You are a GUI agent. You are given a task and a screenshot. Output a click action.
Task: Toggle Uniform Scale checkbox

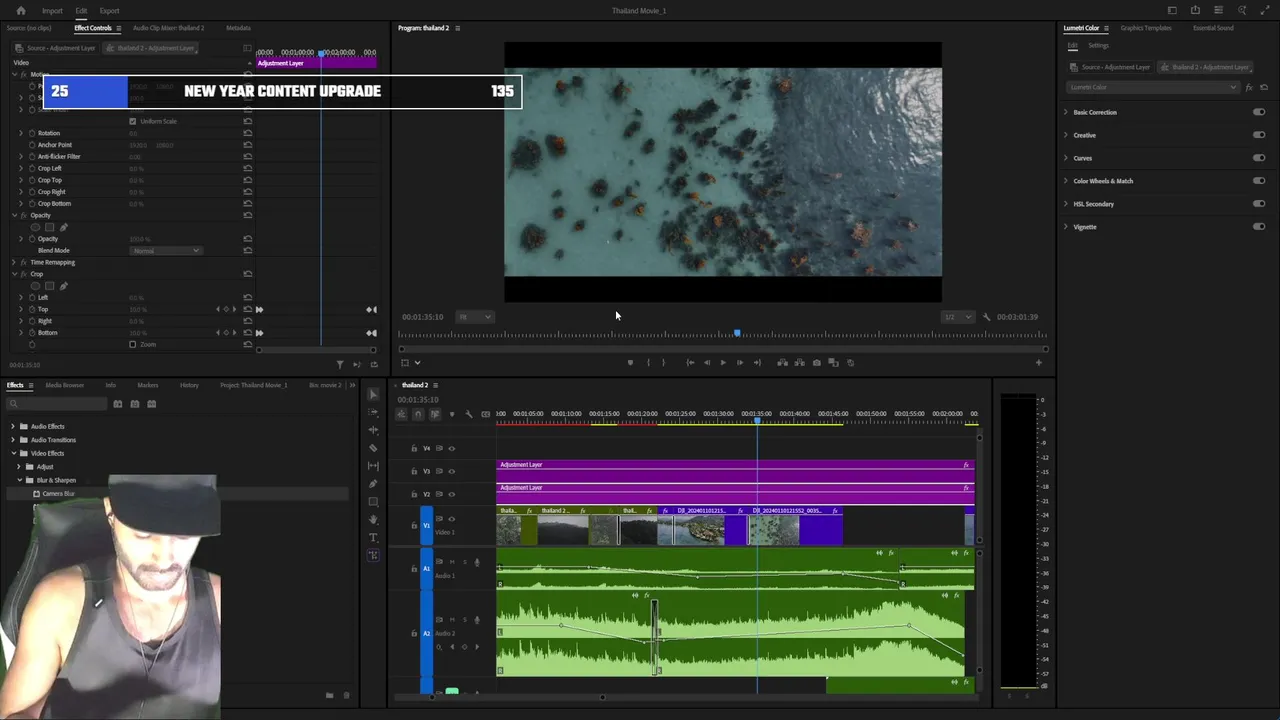(x=133, y=121)
